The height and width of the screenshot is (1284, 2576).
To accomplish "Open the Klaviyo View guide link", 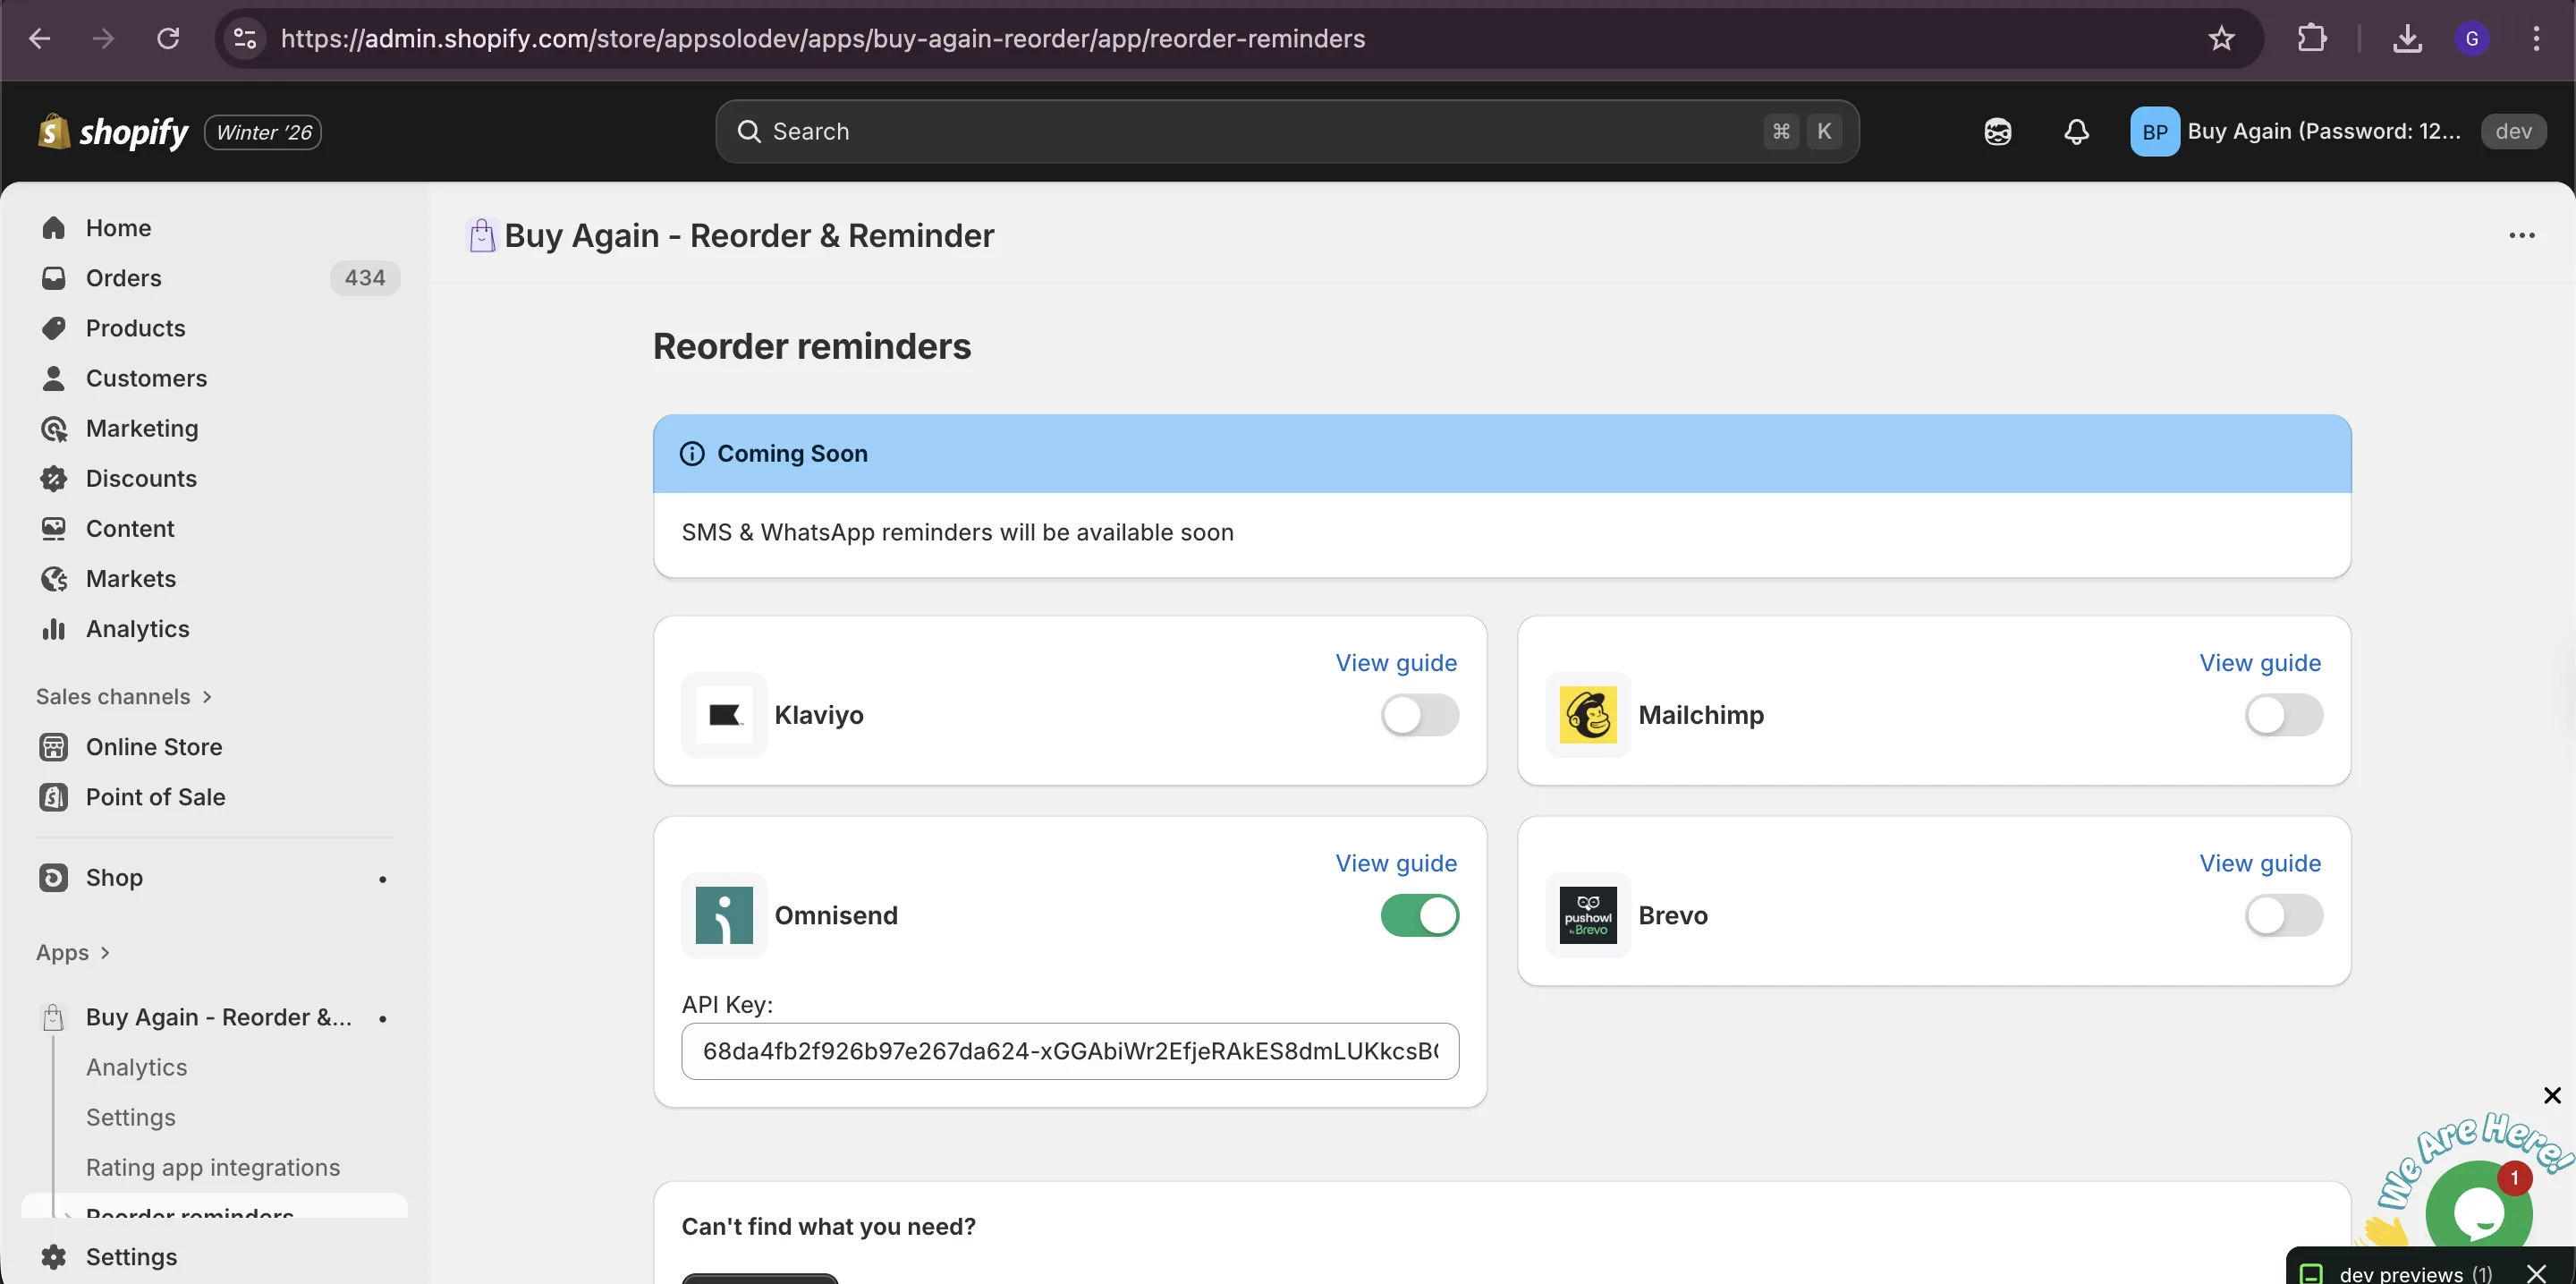I will 1396,663.
